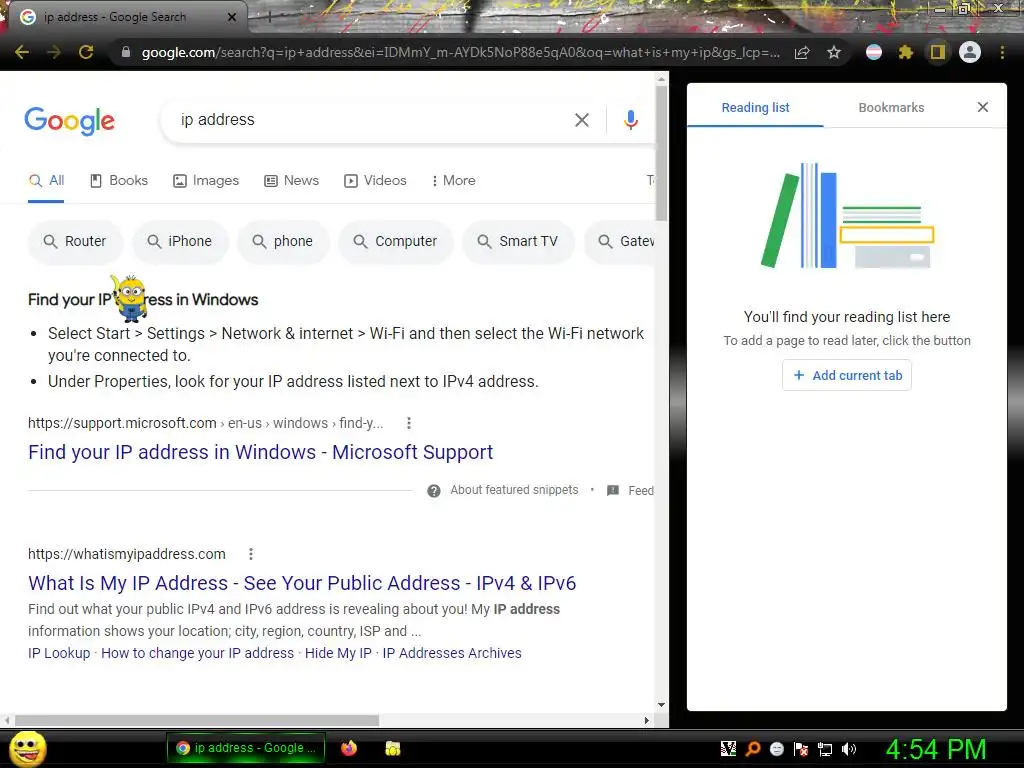Viewport: 1024px width, 768px height.
Task: Clear the search box text
Action: pos(581,120)
